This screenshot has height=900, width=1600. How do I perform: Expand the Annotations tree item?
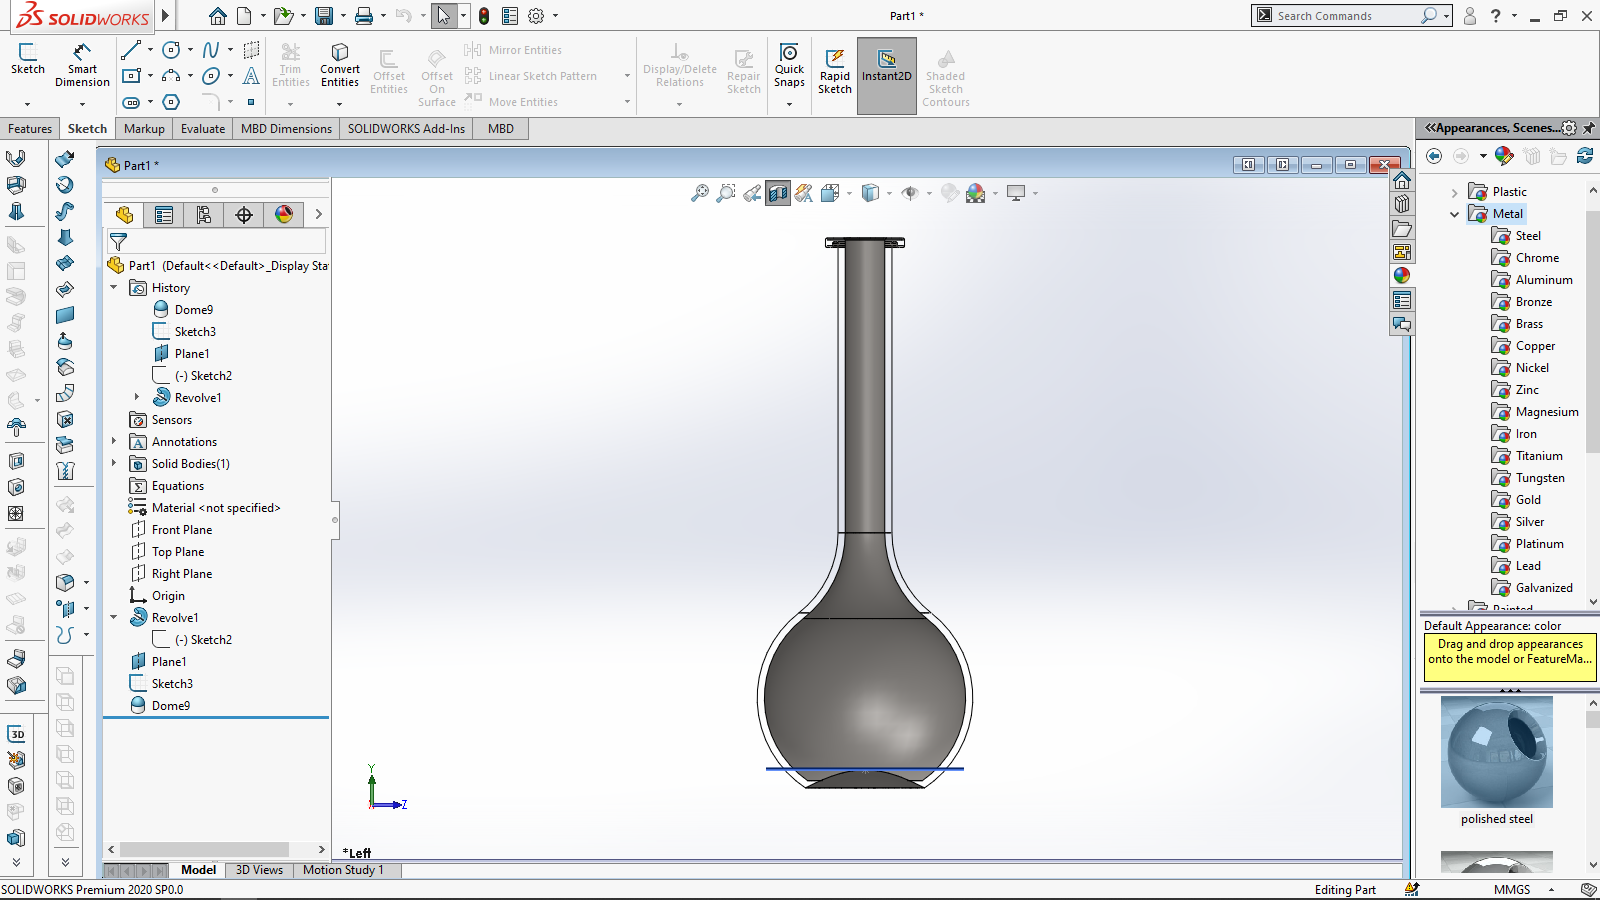tap(113, 441)
